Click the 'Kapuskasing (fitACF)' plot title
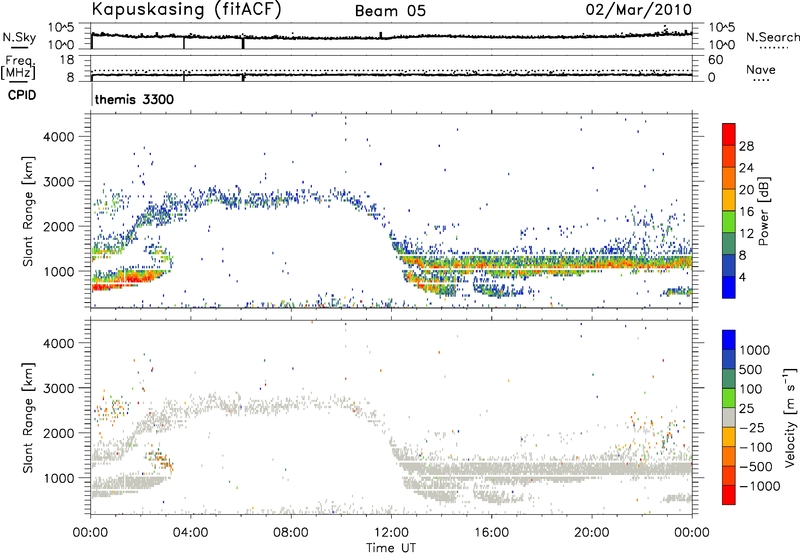800x554 pixels. point(186,9)
